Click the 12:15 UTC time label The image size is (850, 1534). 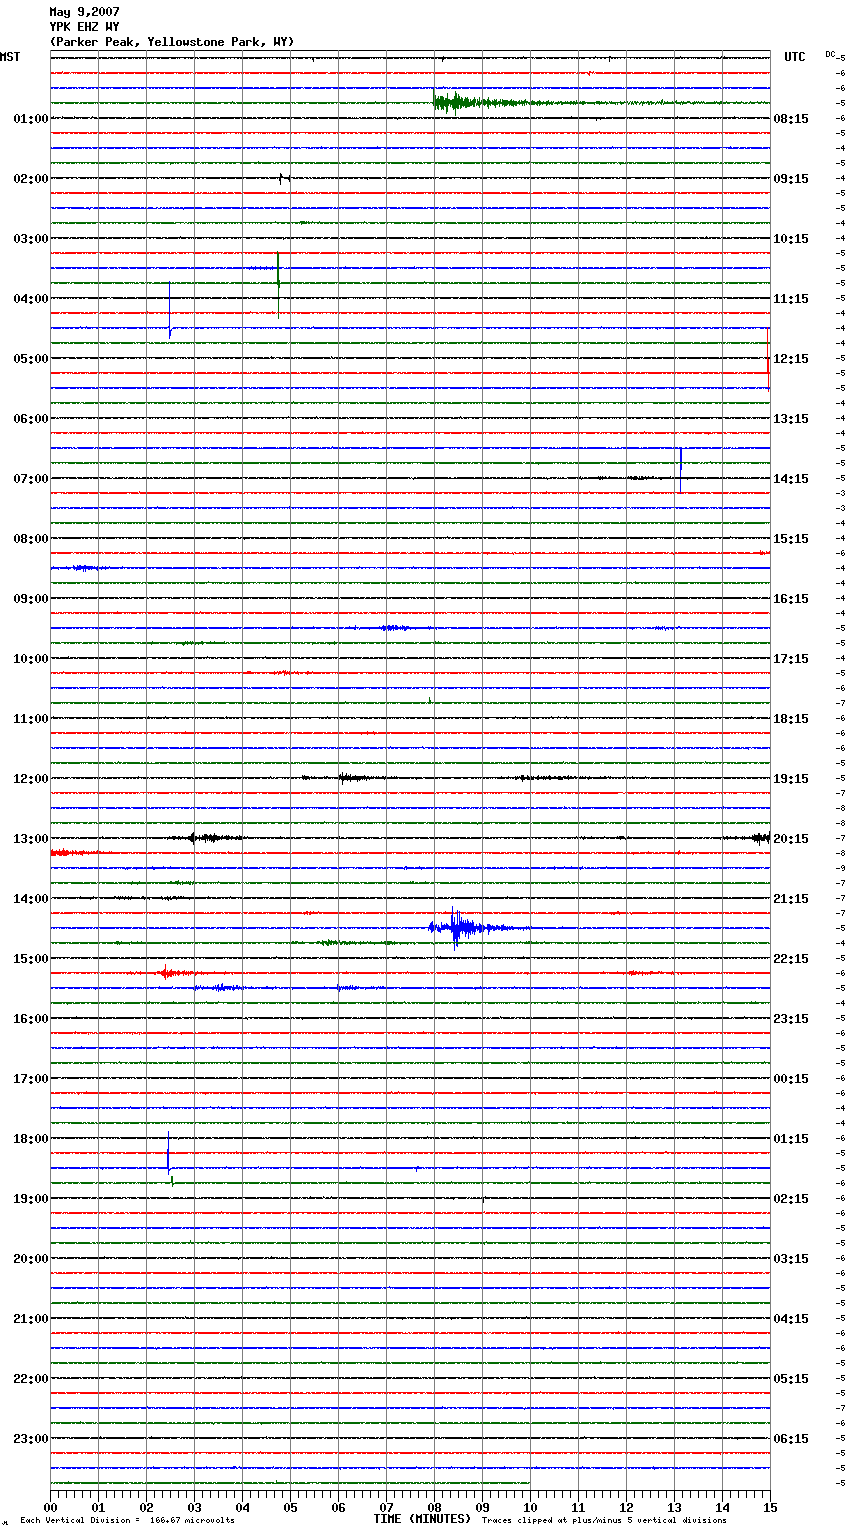[791, 359]
